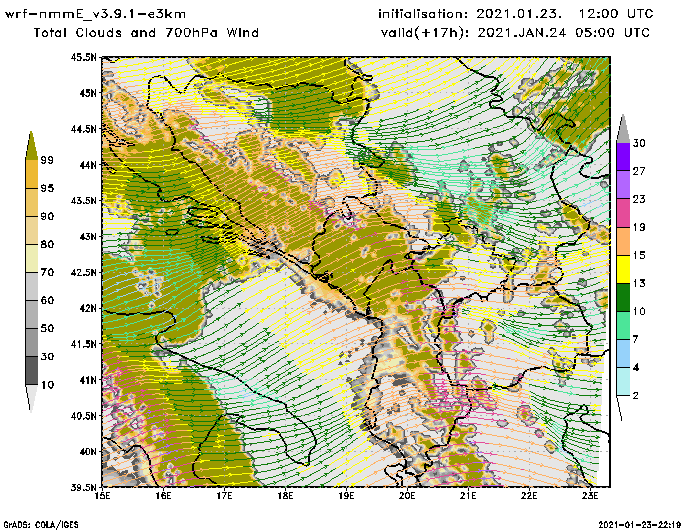
Task: Select the gold 95–99 cloud cover swatch
Action: tap(32, 173)
